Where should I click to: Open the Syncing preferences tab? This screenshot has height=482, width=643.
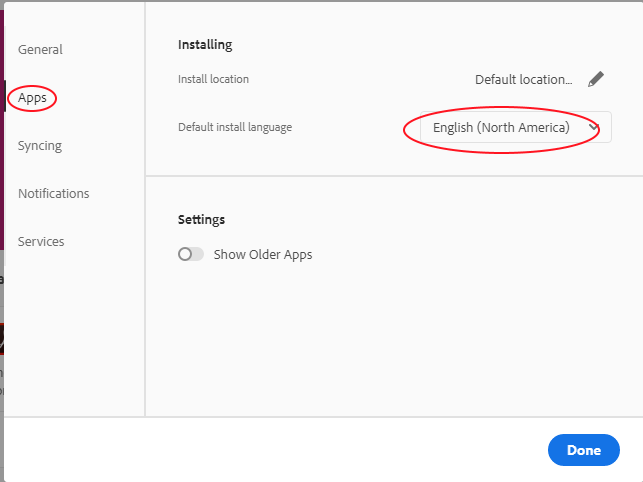click(x=40, y=146)
